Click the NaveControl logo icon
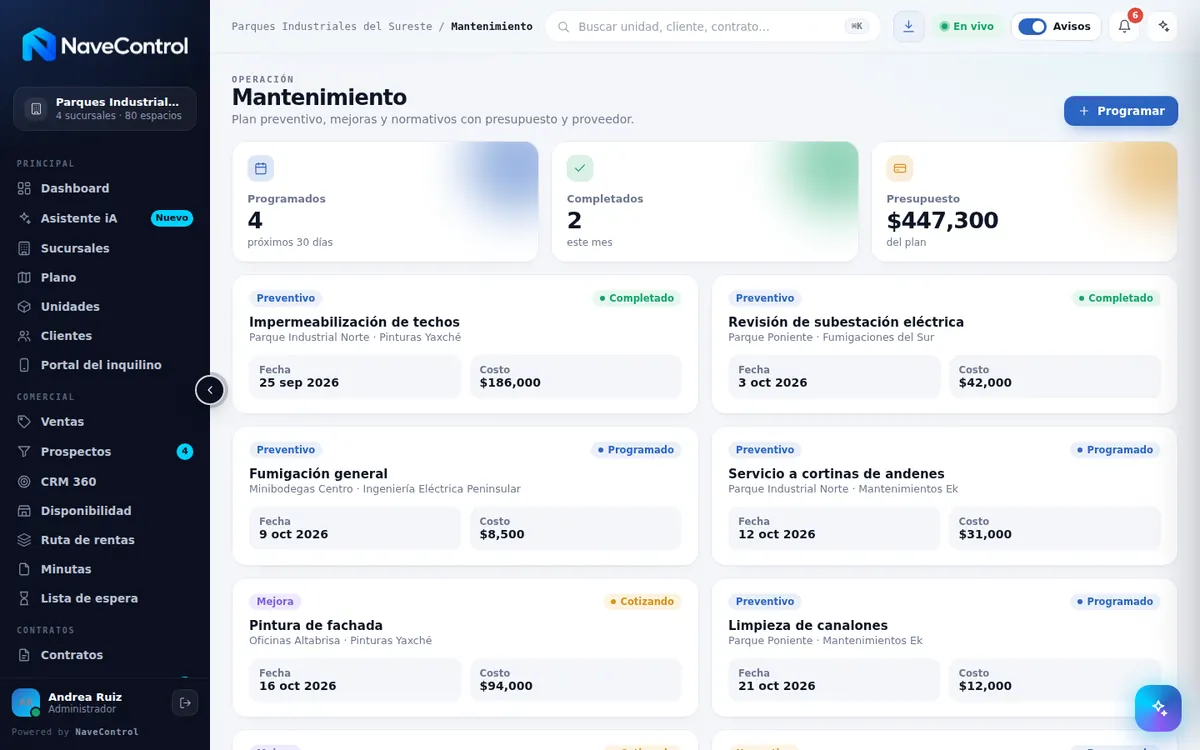This screenshot has height=750, width=1200. (39, 45)
